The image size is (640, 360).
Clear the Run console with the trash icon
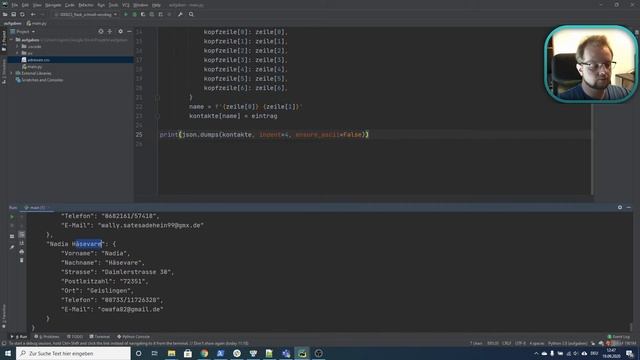click(x=22, y=260)
